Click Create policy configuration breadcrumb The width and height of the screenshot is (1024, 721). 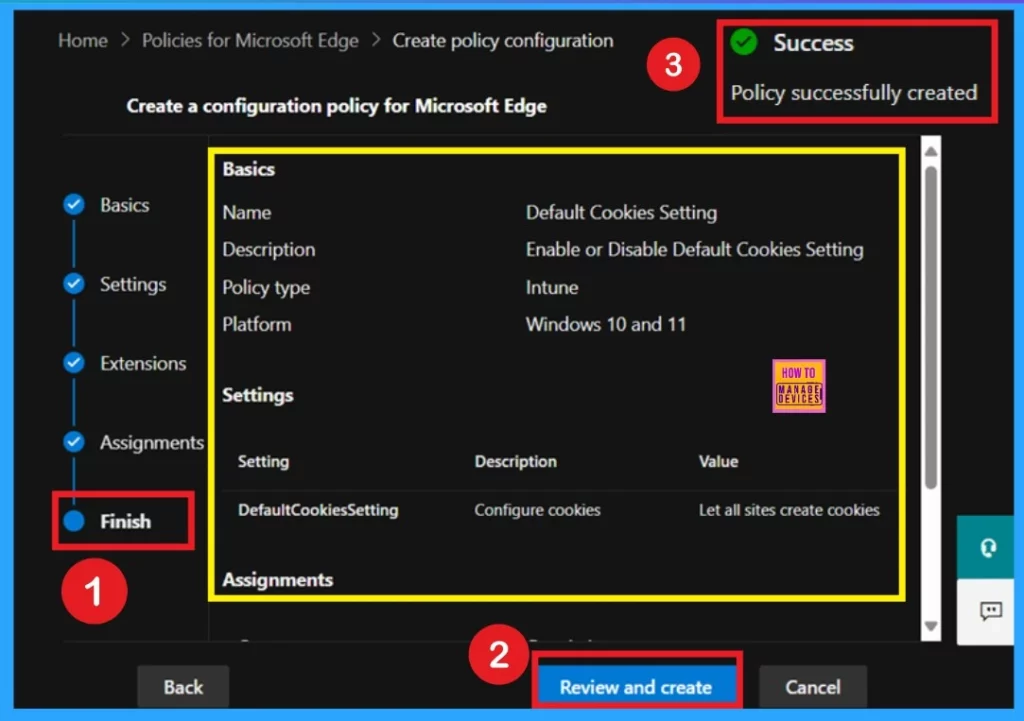tap(503, 40)
